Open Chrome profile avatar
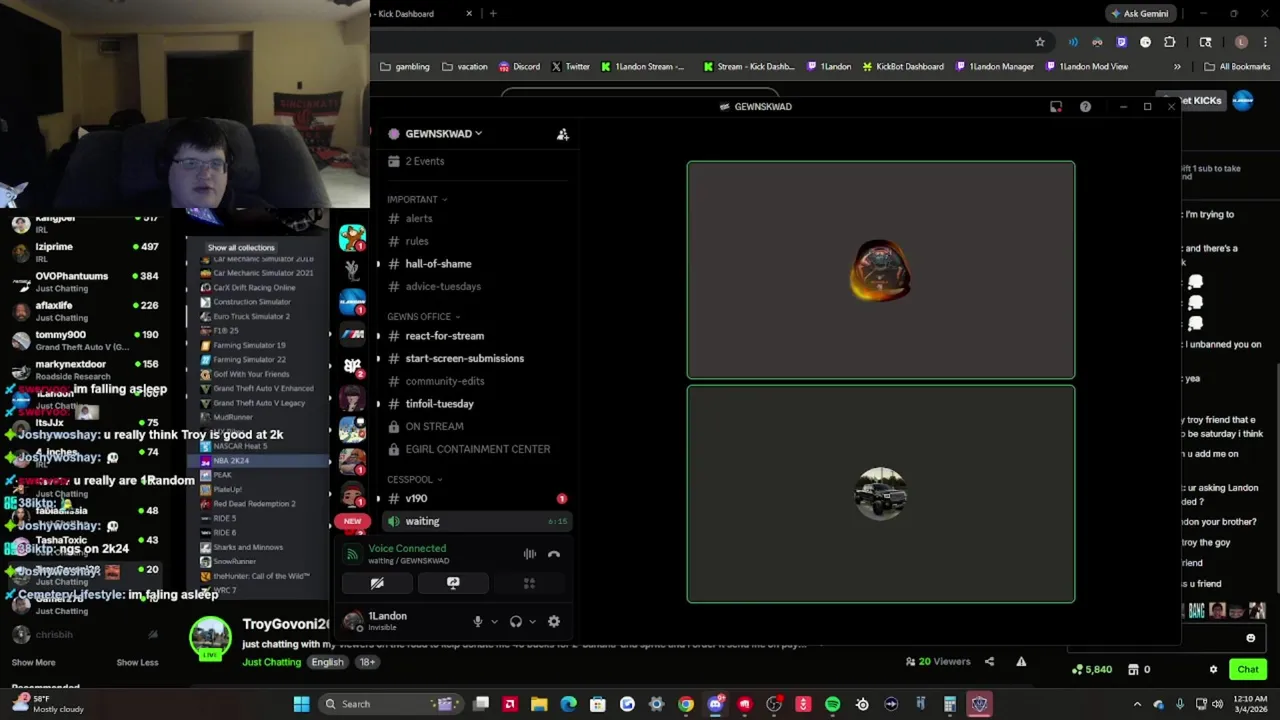The width and height of the screenshot is (1280, 720). coord(1241,42)
